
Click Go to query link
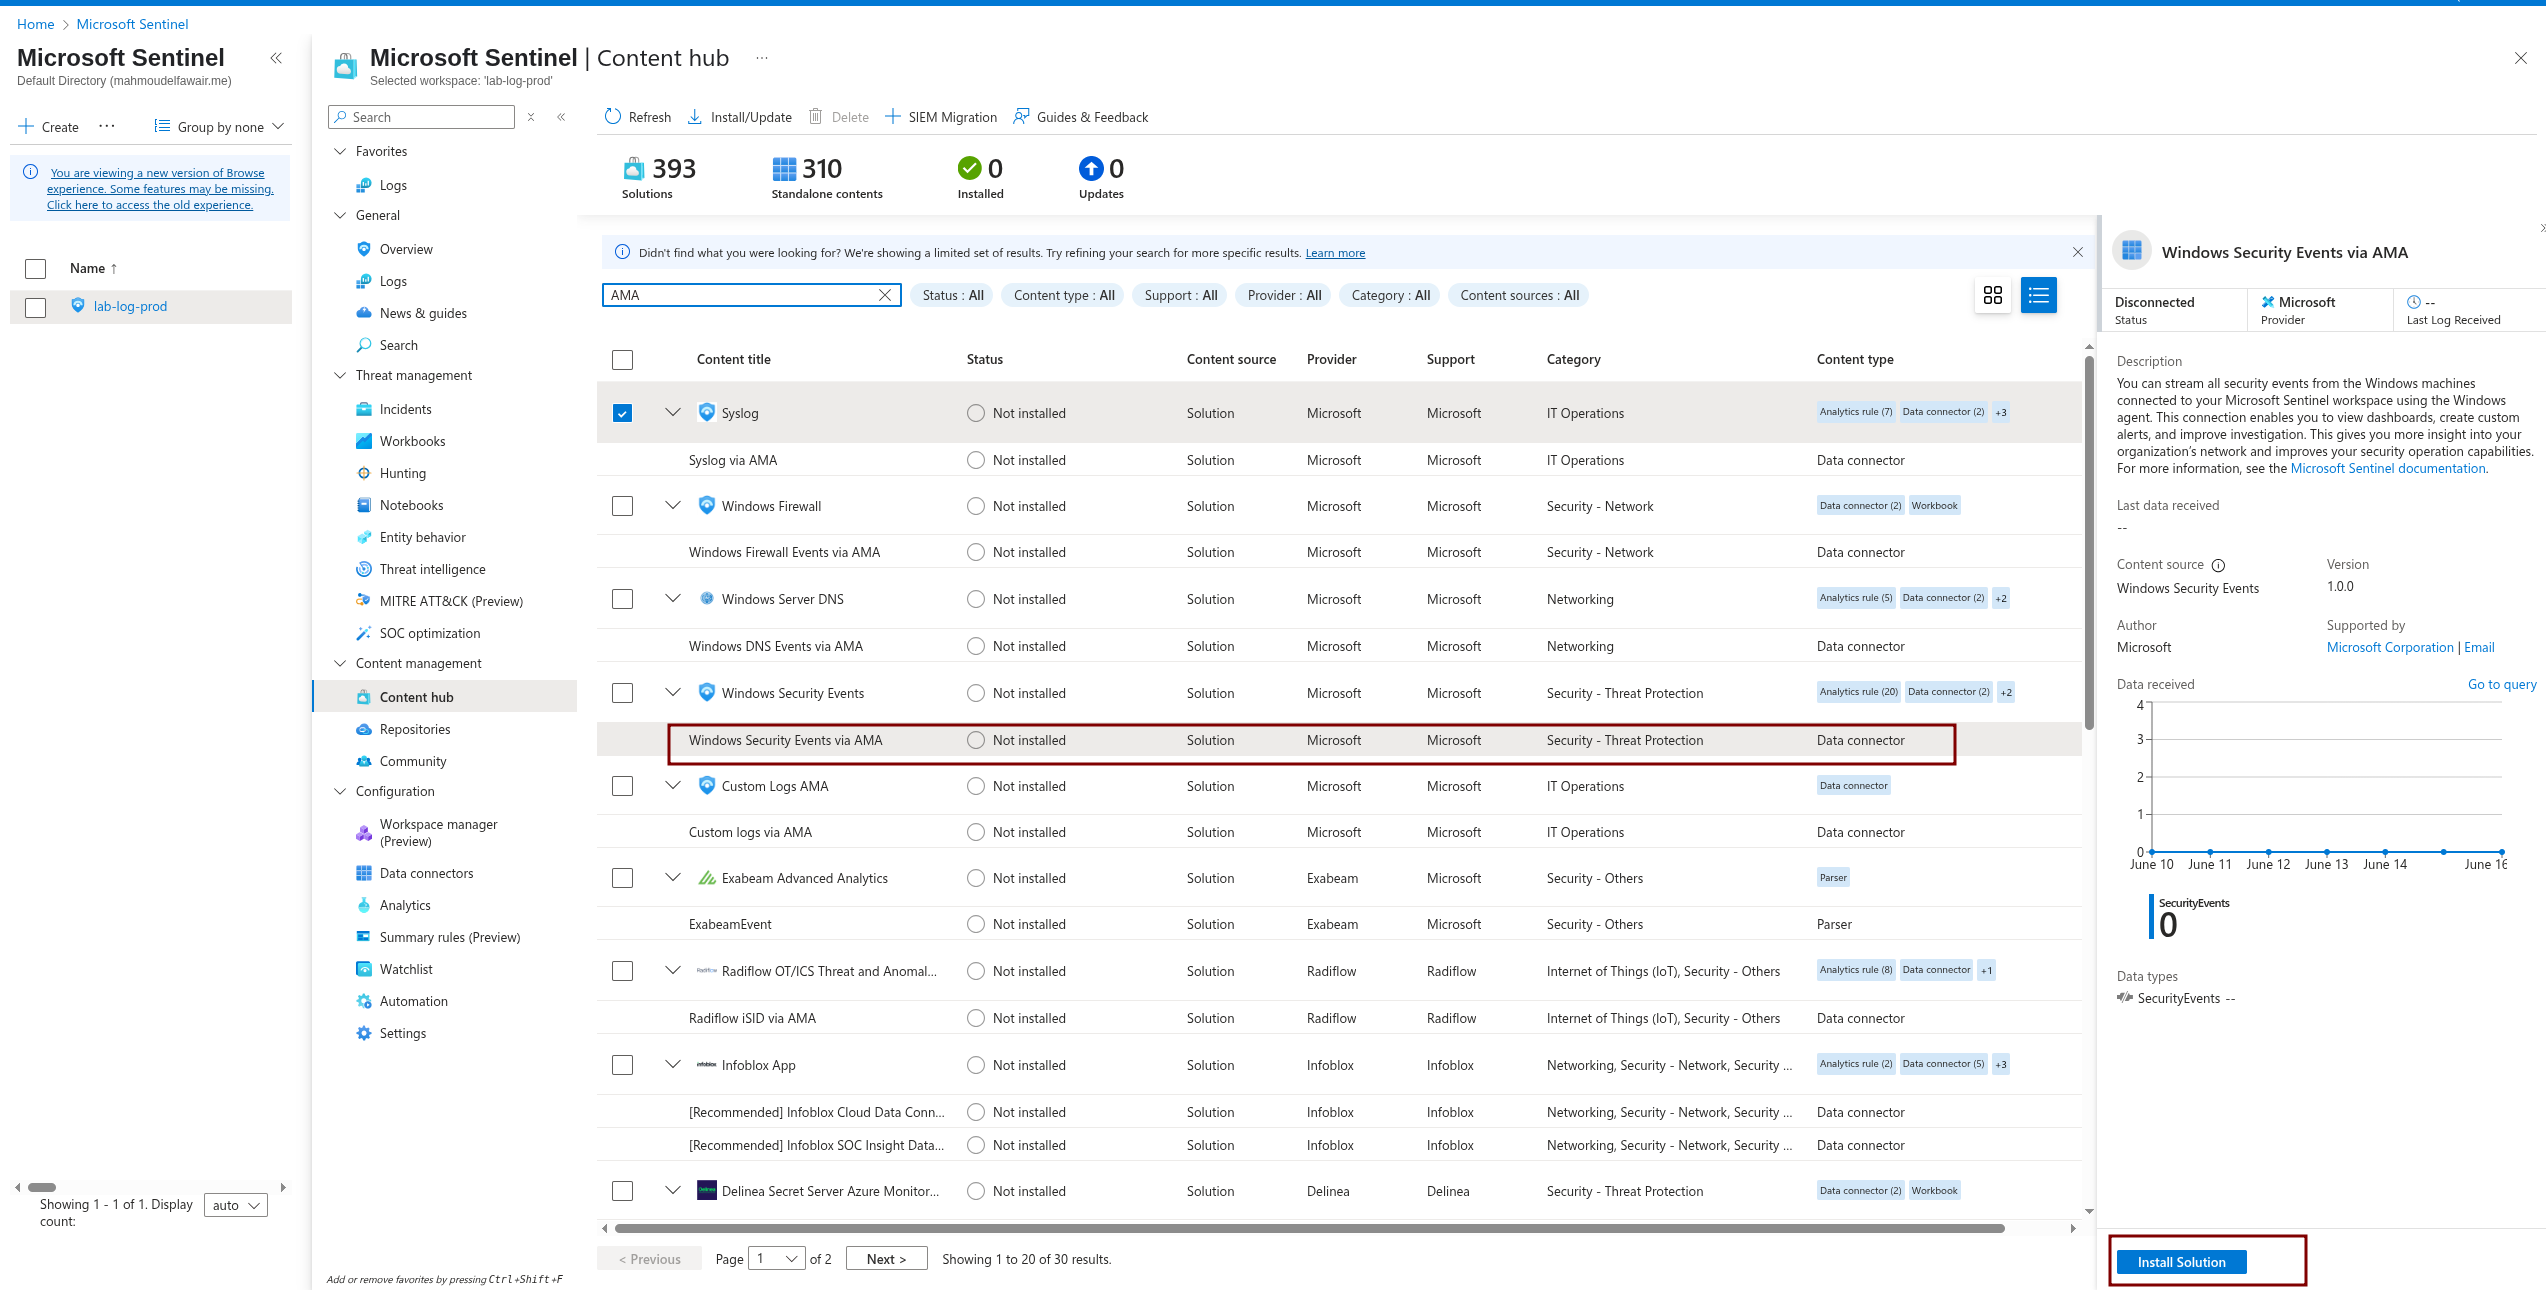click(x=2502, y=684)
